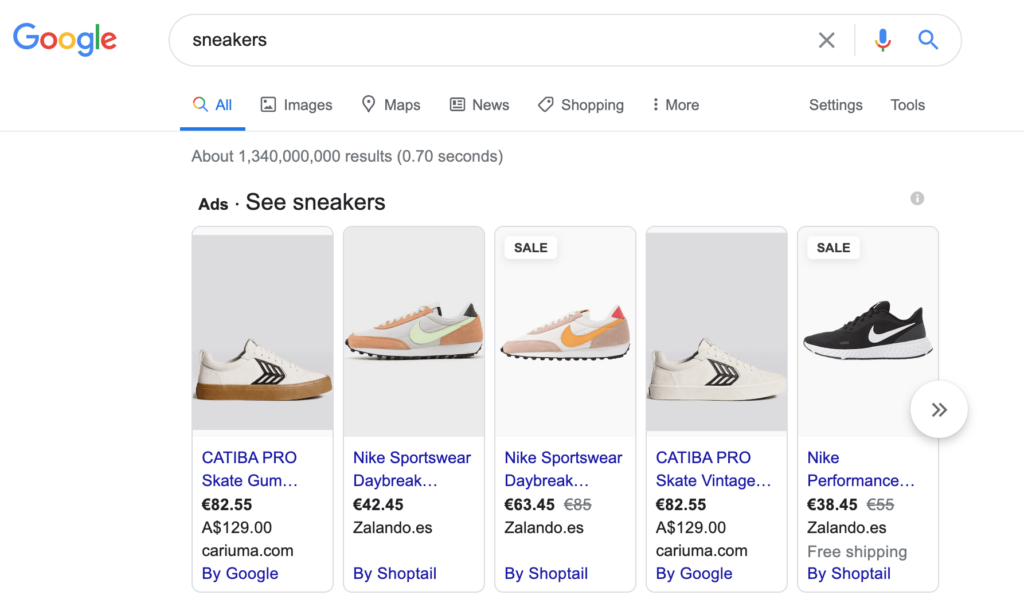
Task: Expand the More menu
Action: click(675, 105)
